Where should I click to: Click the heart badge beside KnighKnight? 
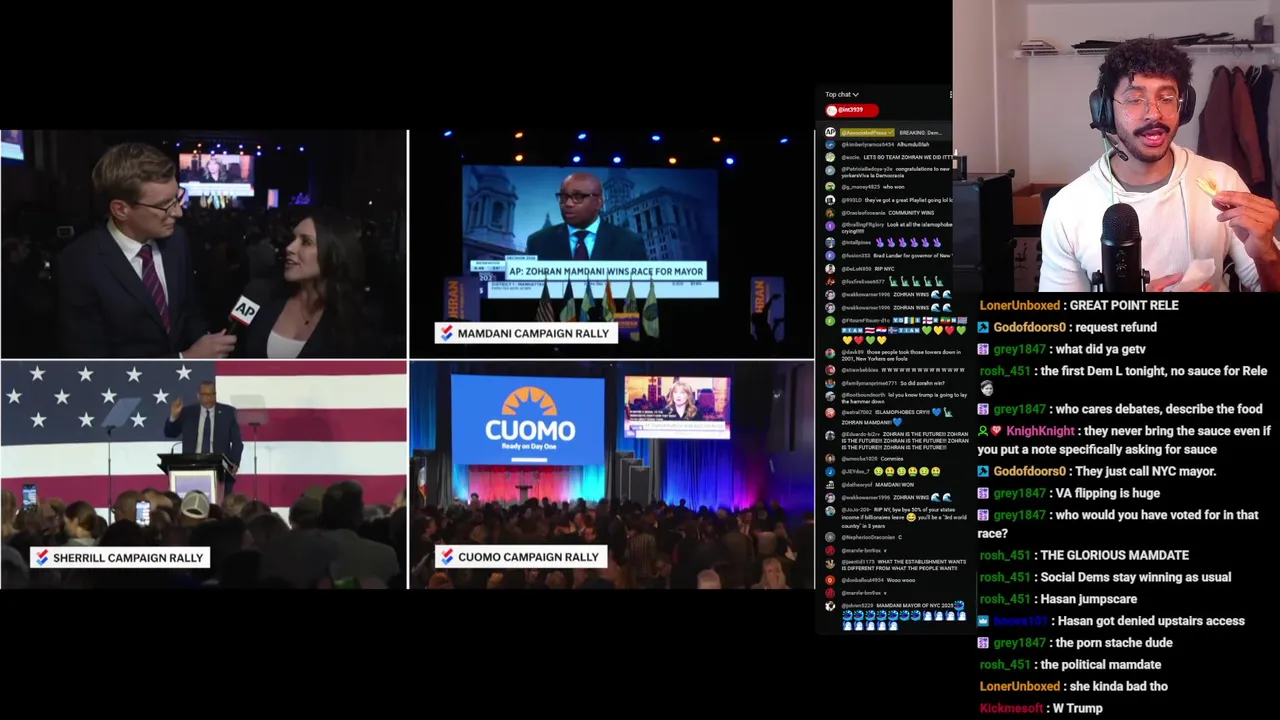996,431
